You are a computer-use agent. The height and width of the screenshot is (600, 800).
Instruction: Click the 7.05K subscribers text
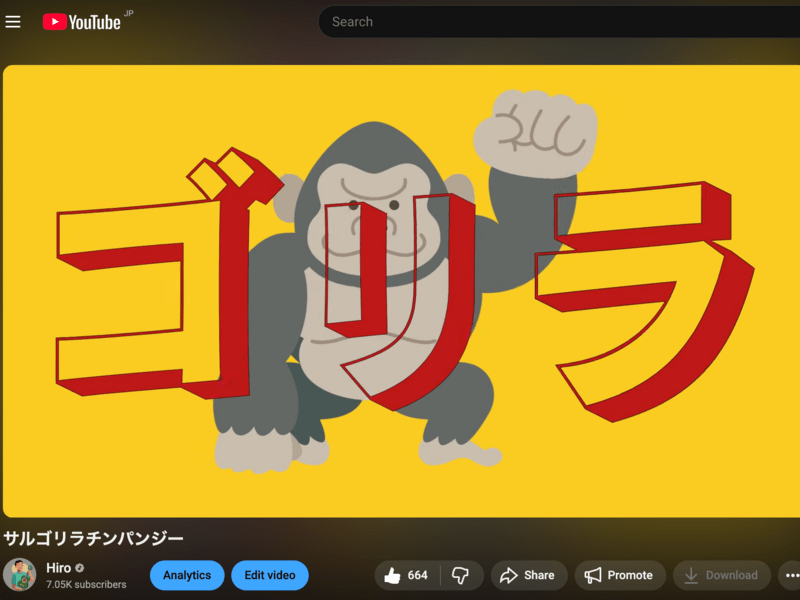click(86, 584)
